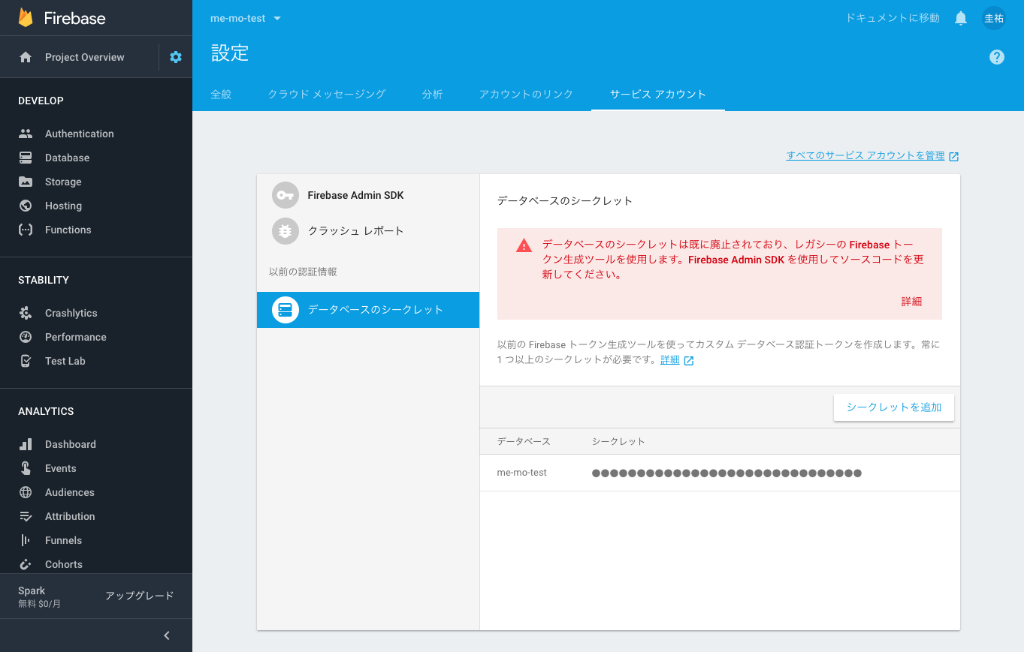Click the シークレット column header
This screenshot has width=1024, height=652.
618,442
